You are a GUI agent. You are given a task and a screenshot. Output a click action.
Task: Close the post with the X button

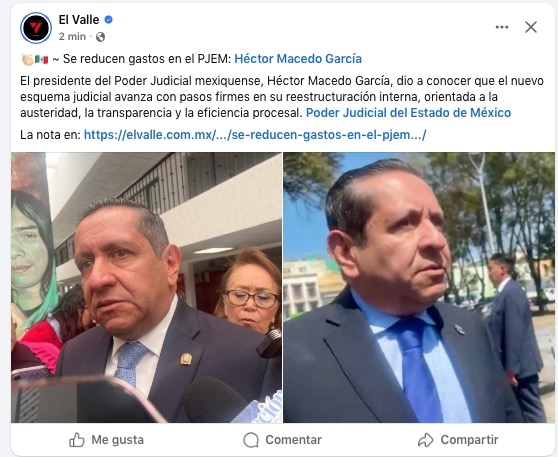pos(531,27)
